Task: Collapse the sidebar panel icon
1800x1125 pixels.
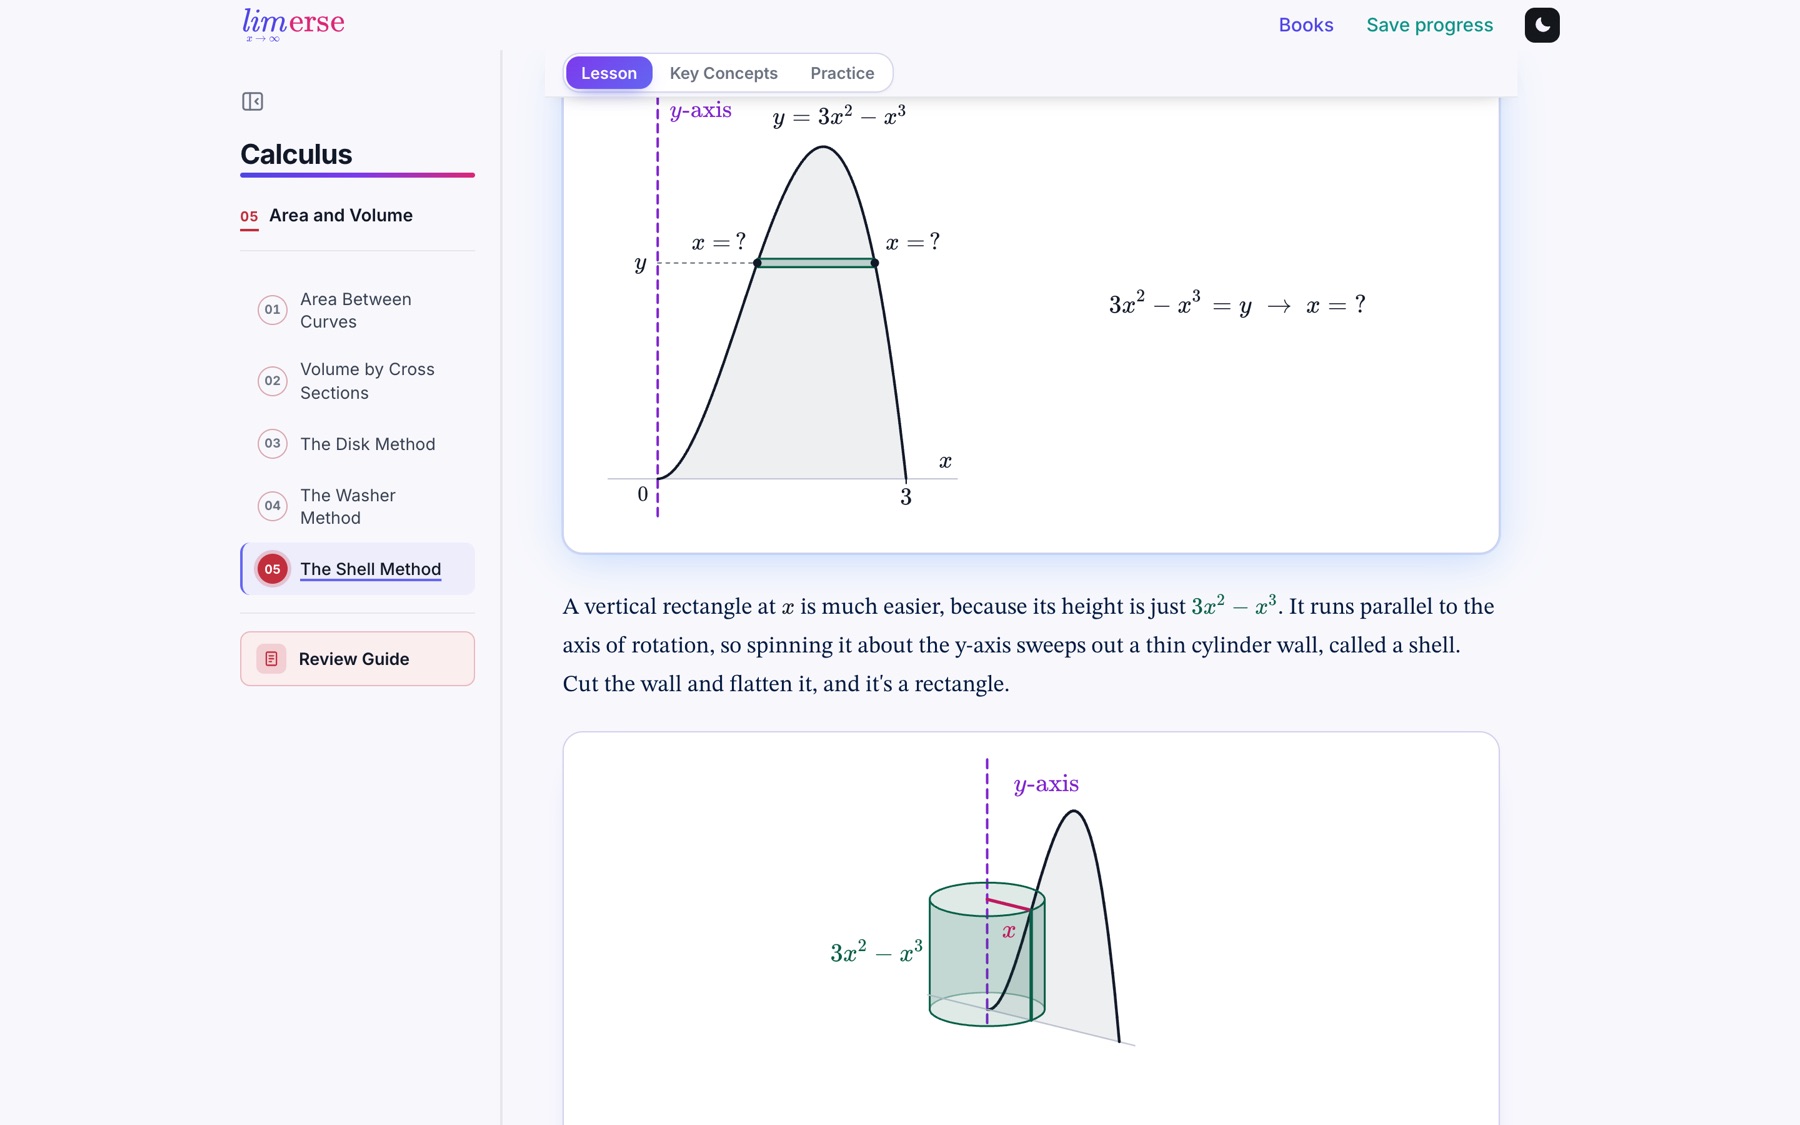Action: pyautogui.click(x=252, y=101)
